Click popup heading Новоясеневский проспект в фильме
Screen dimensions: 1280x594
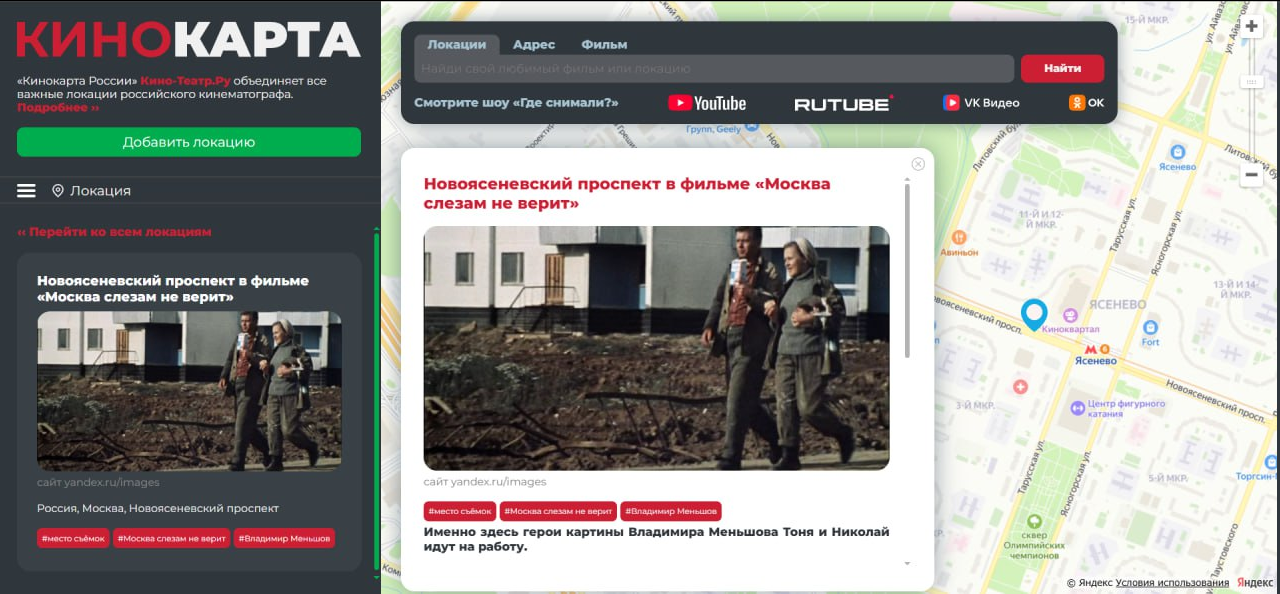(x=627, y=194)
